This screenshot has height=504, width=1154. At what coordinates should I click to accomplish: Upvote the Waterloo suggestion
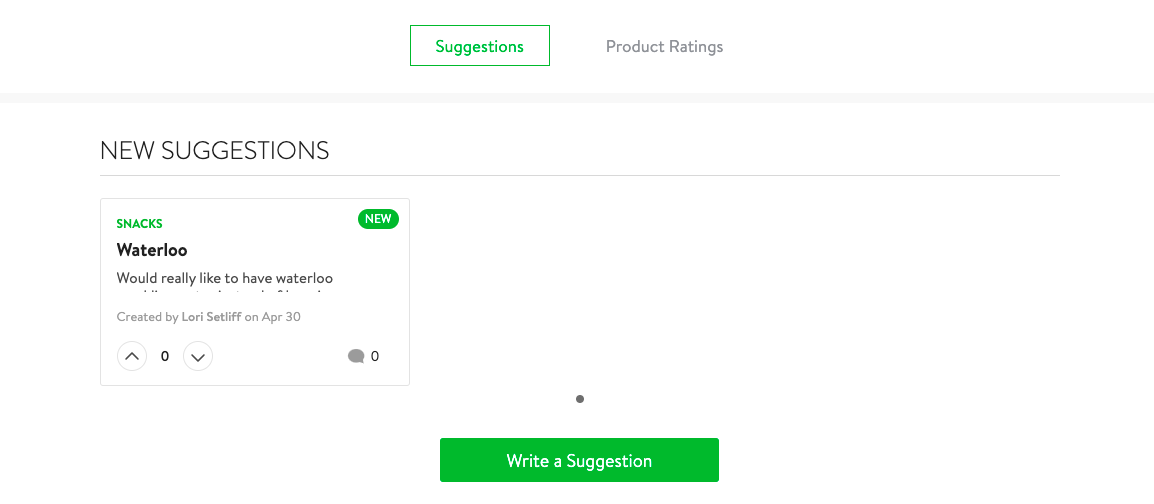(x=132, y=357)
